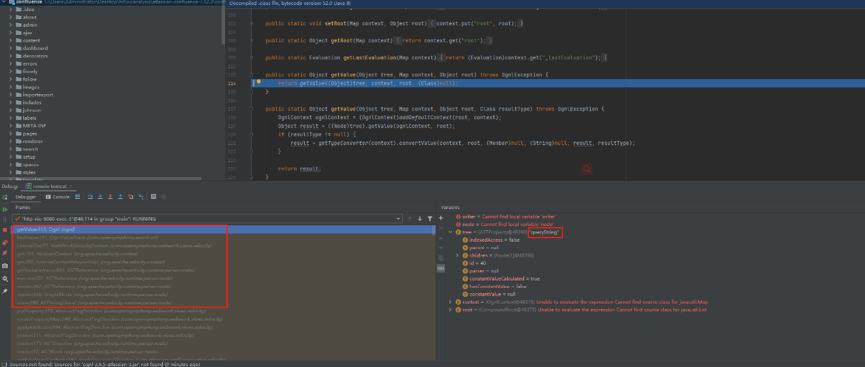Close the remote tomcat tab

coord(71,186)
